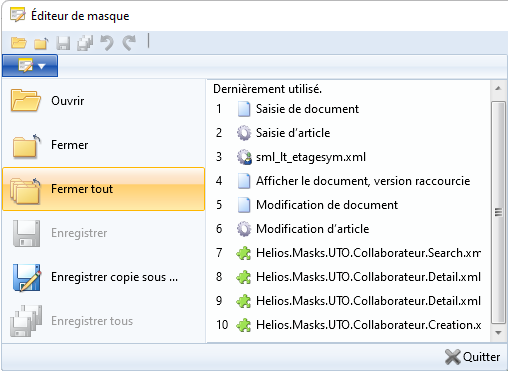
Task: Open the blue application menu dropdown
Action: pyautogui.click(x=30, y=66)
